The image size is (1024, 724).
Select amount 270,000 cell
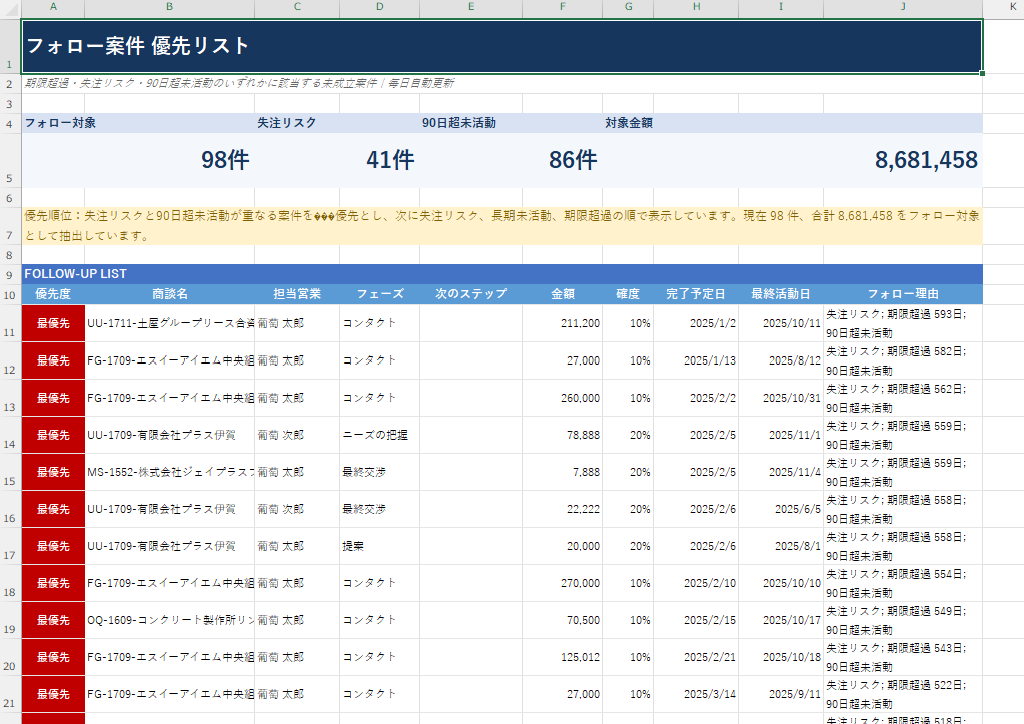click(562, 583)
